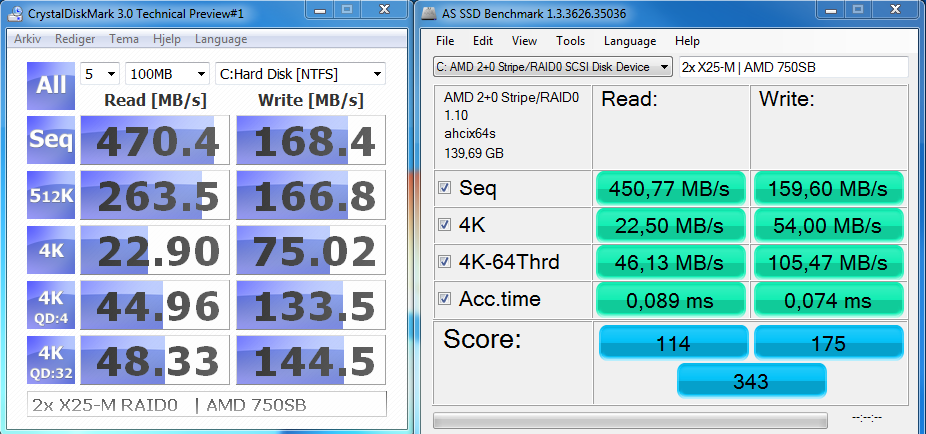Click the 168.4 Seq write result

[x=311, y=140]
